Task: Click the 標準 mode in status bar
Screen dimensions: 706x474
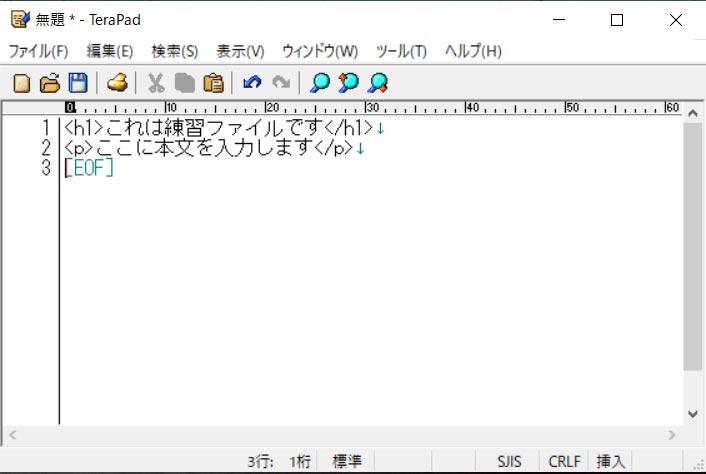Action: [x=347, y=461]
